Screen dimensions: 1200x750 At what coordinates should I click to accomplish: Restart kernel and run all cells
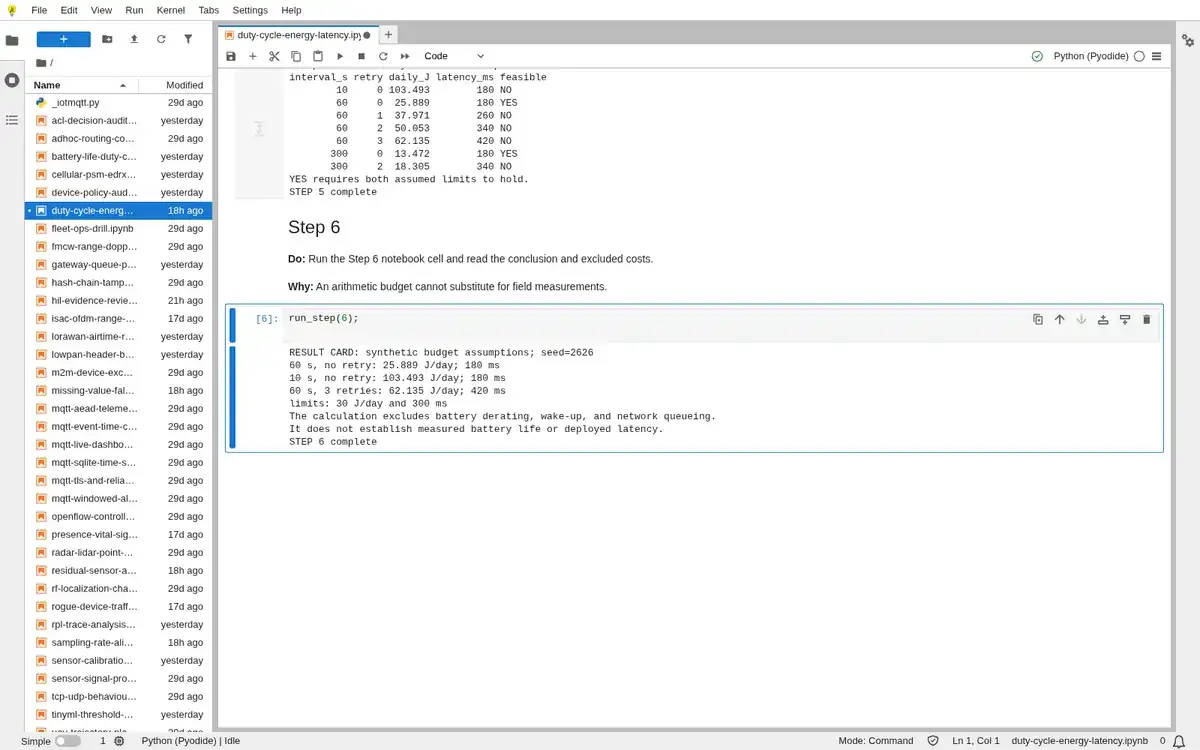click(x=405, y=56)
